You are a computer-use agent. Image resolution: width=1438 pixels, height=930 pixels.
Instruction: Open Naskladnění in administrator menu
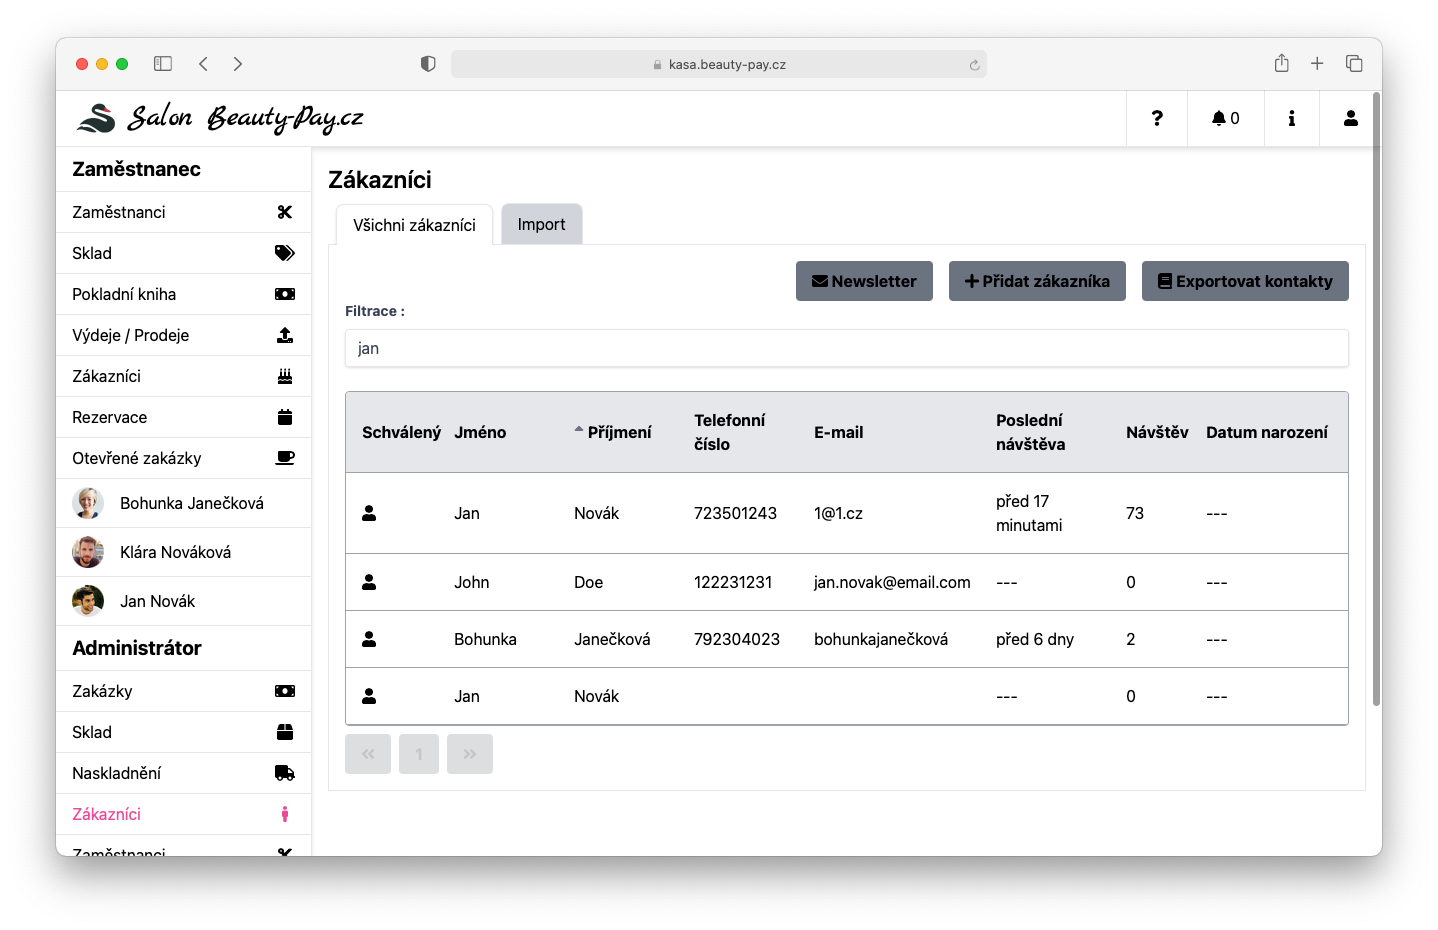(184, 773)
